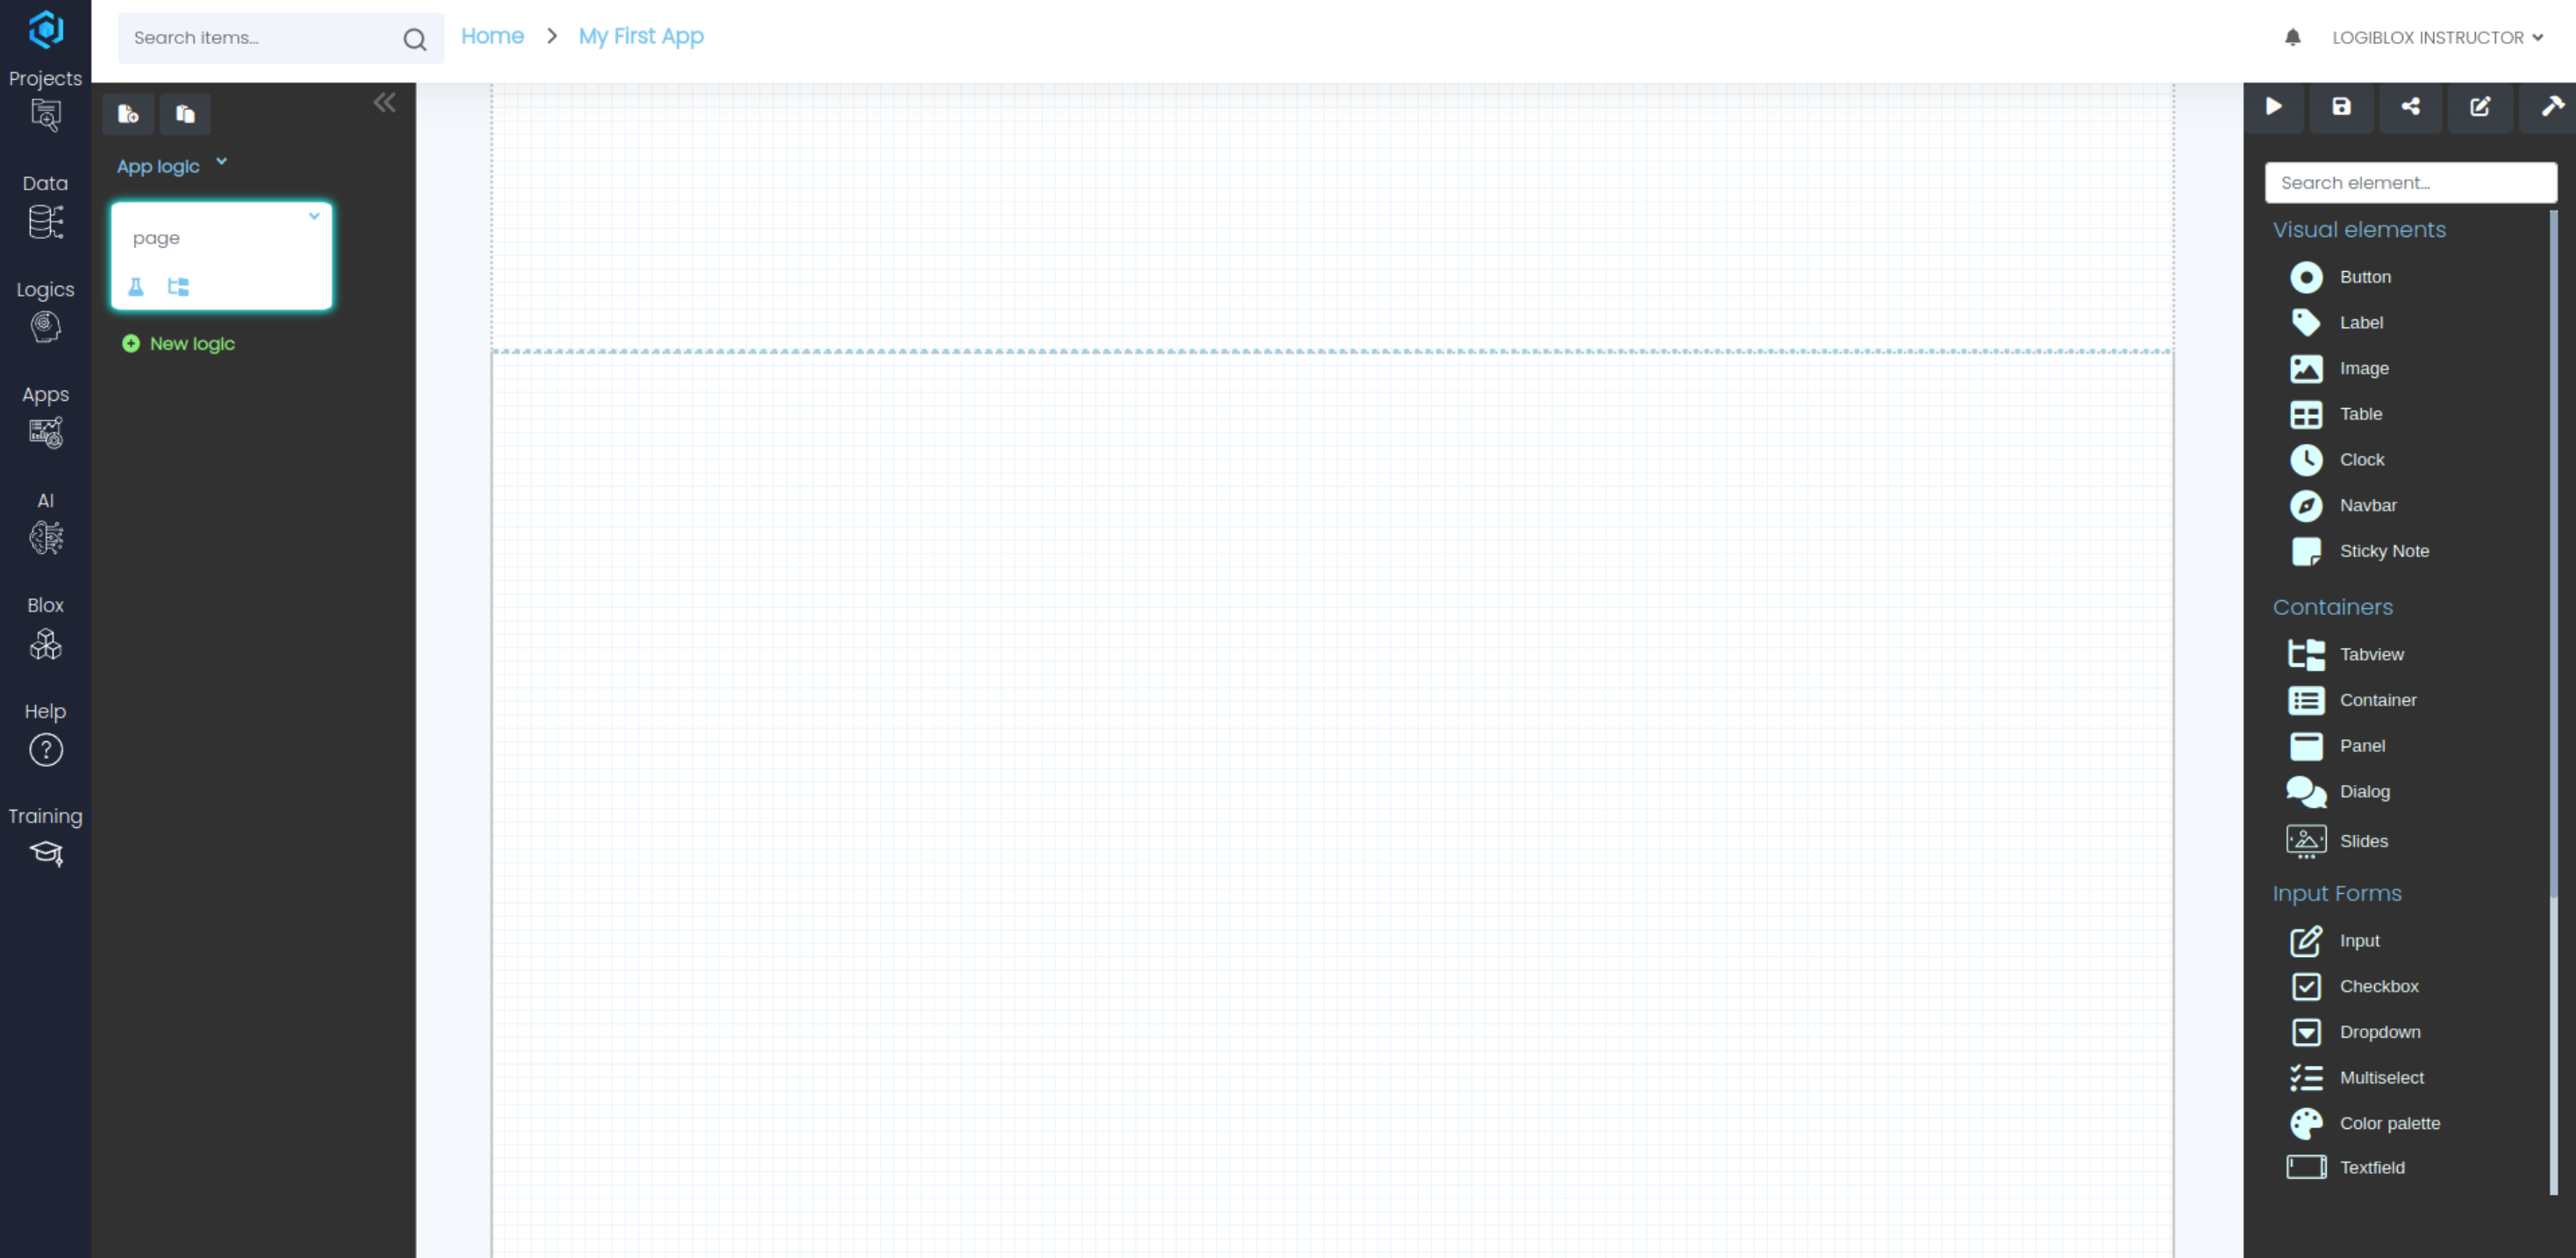Navigate to Home breadcrumb
The image size is (2576, 1258).
click(x=492, y=37)
